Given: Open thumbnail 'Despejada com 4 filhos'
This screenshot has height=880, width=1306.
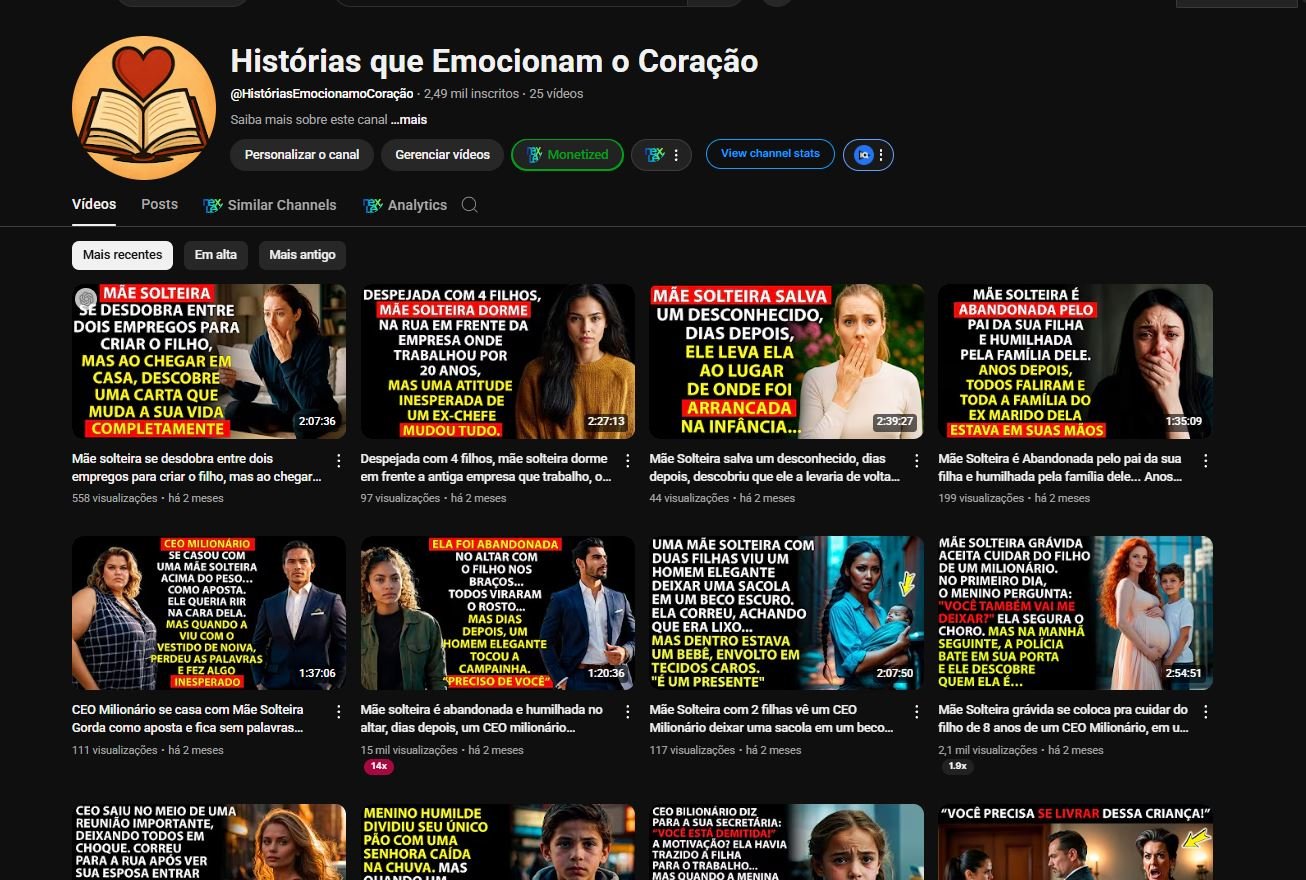Looking at the screenshot, I should tap(498, 361).
